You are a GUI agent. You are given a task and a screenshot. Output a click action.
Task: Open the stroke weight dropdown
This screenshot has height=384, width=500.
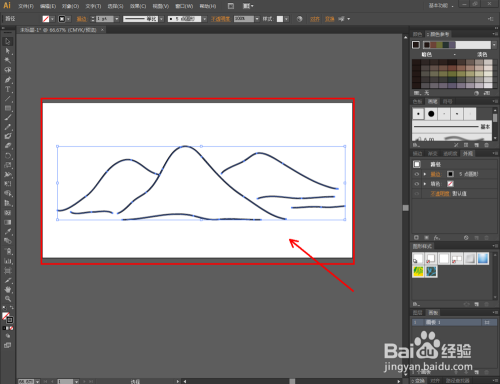point(117,19)
